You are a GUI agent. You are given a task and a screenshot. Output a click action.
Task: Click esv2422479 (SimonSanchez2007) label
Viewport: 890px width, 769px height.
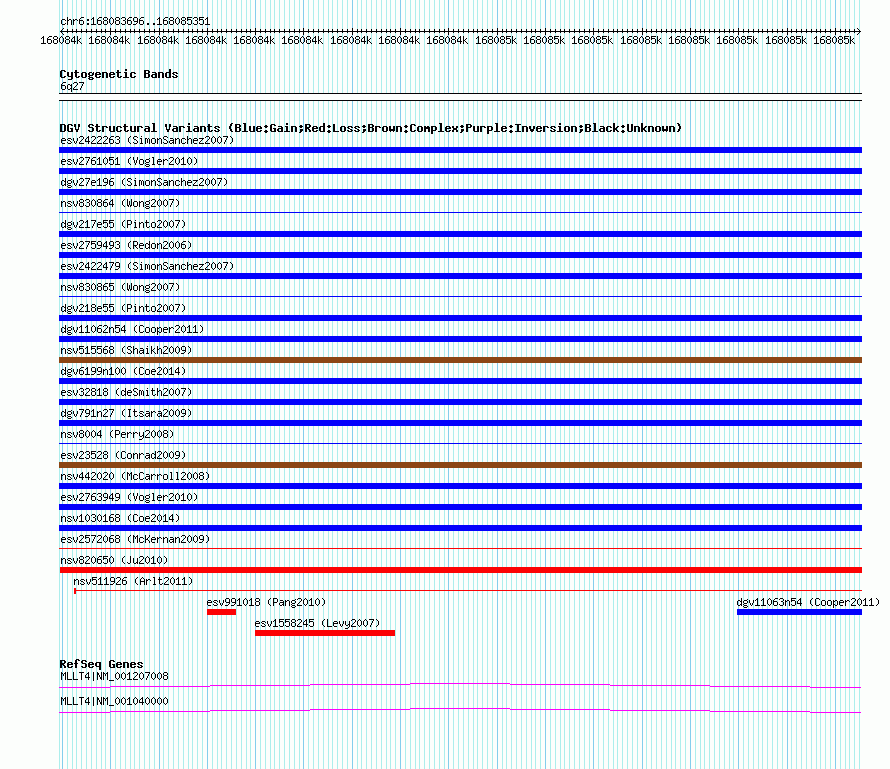tap(147, 266)
